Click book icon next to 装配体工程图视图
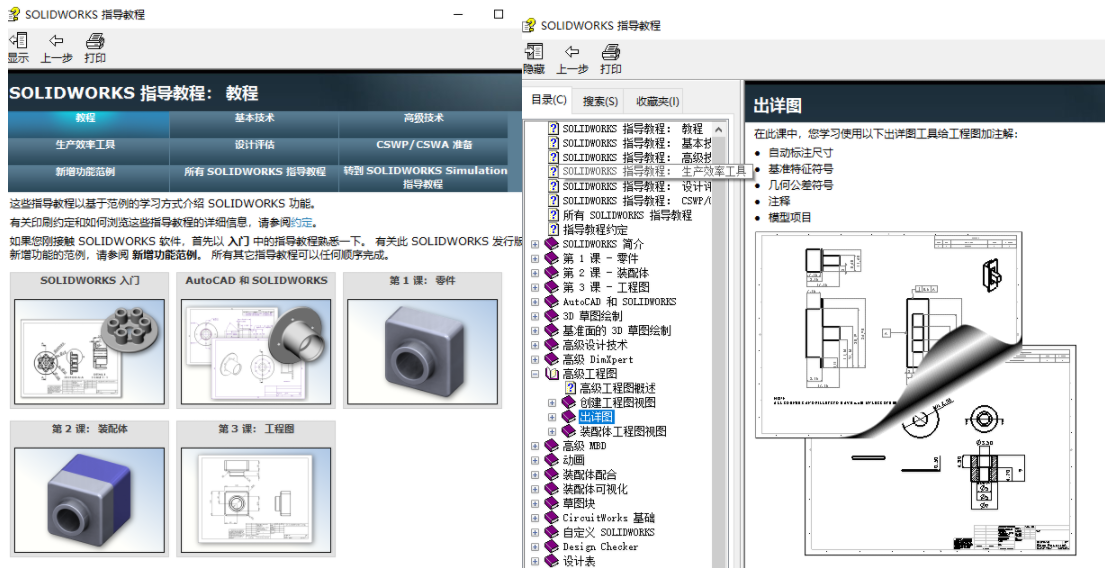The height and width of the screenshot is (568, 1105). pos(569,431)
